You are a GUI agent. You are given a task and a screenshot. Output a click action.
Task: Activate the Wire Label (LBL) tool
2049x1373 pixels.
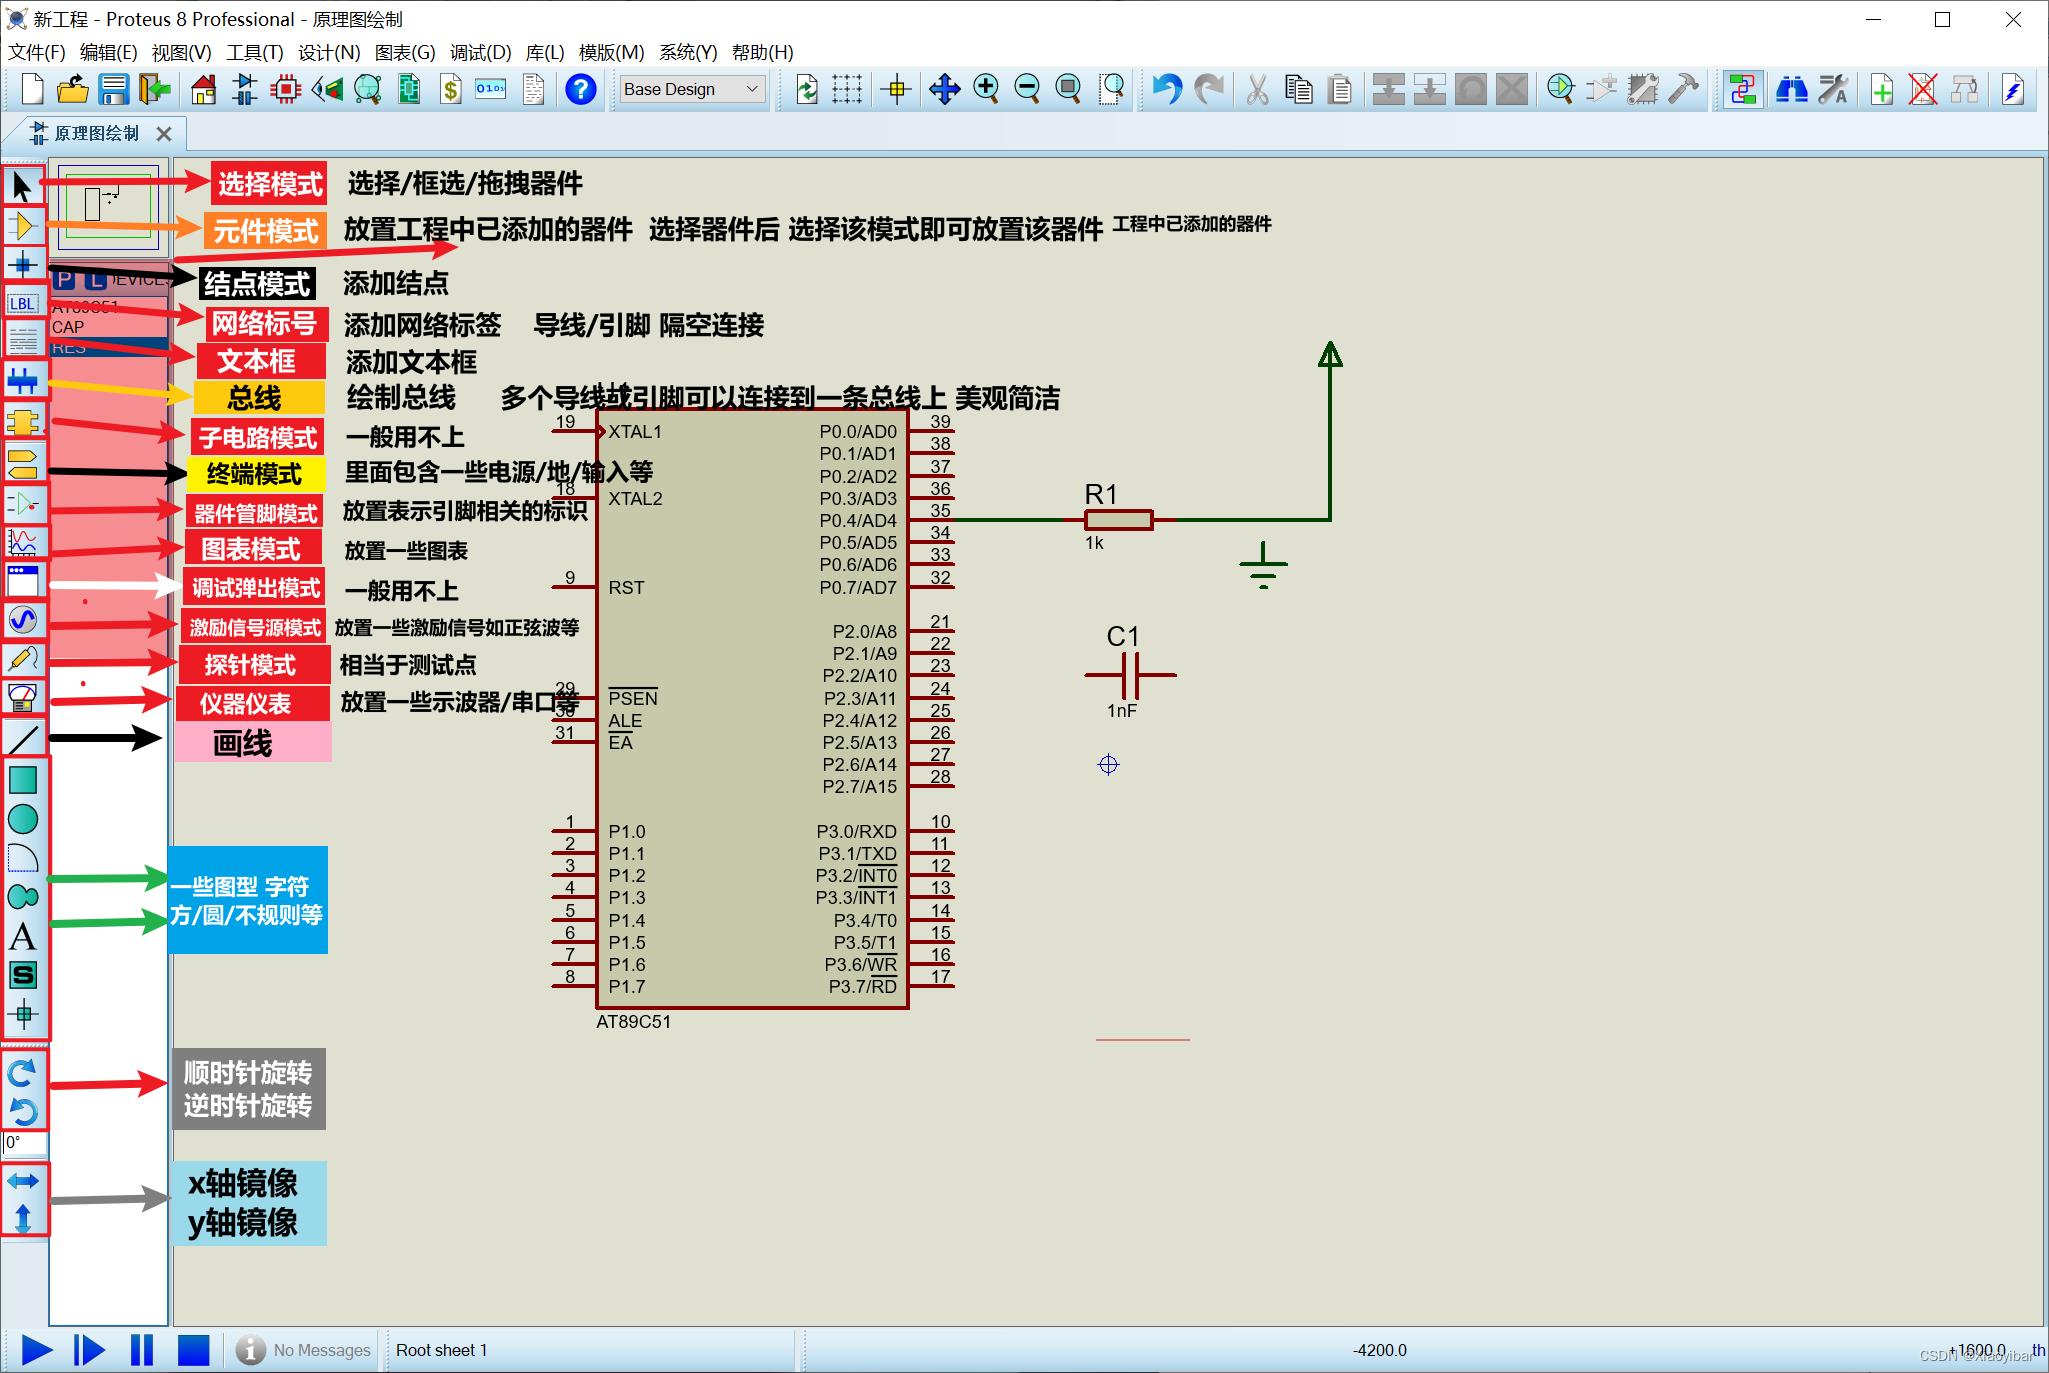pyautogui.click(x=22, y=303)
